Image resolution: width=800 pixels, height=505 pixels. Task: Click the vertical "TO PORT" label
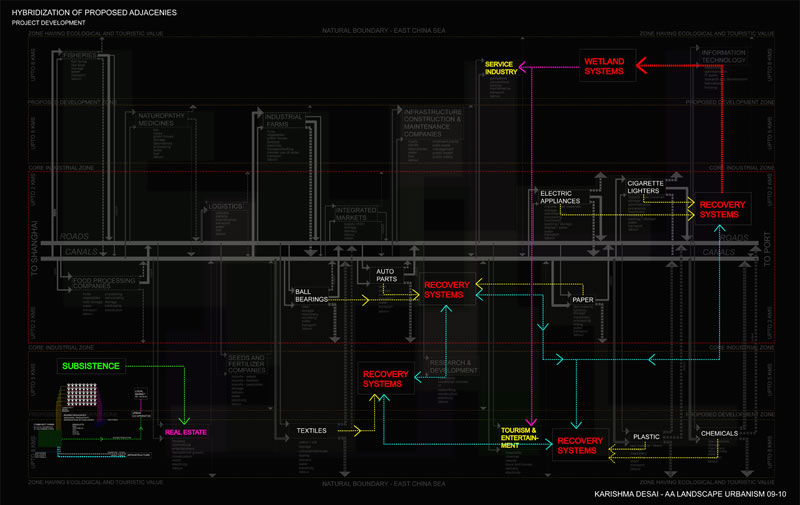(x=767, y=249)
